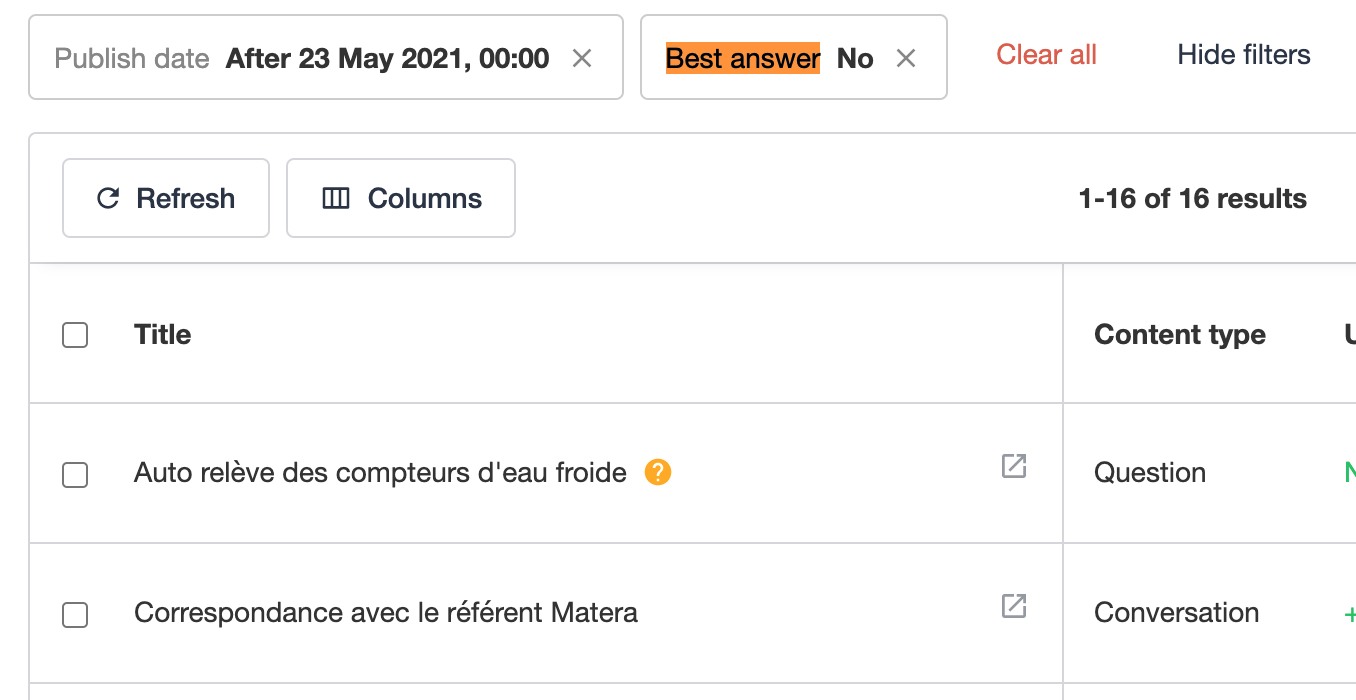Open Auto relève des compteurs d'eau froide

[380, 472]
